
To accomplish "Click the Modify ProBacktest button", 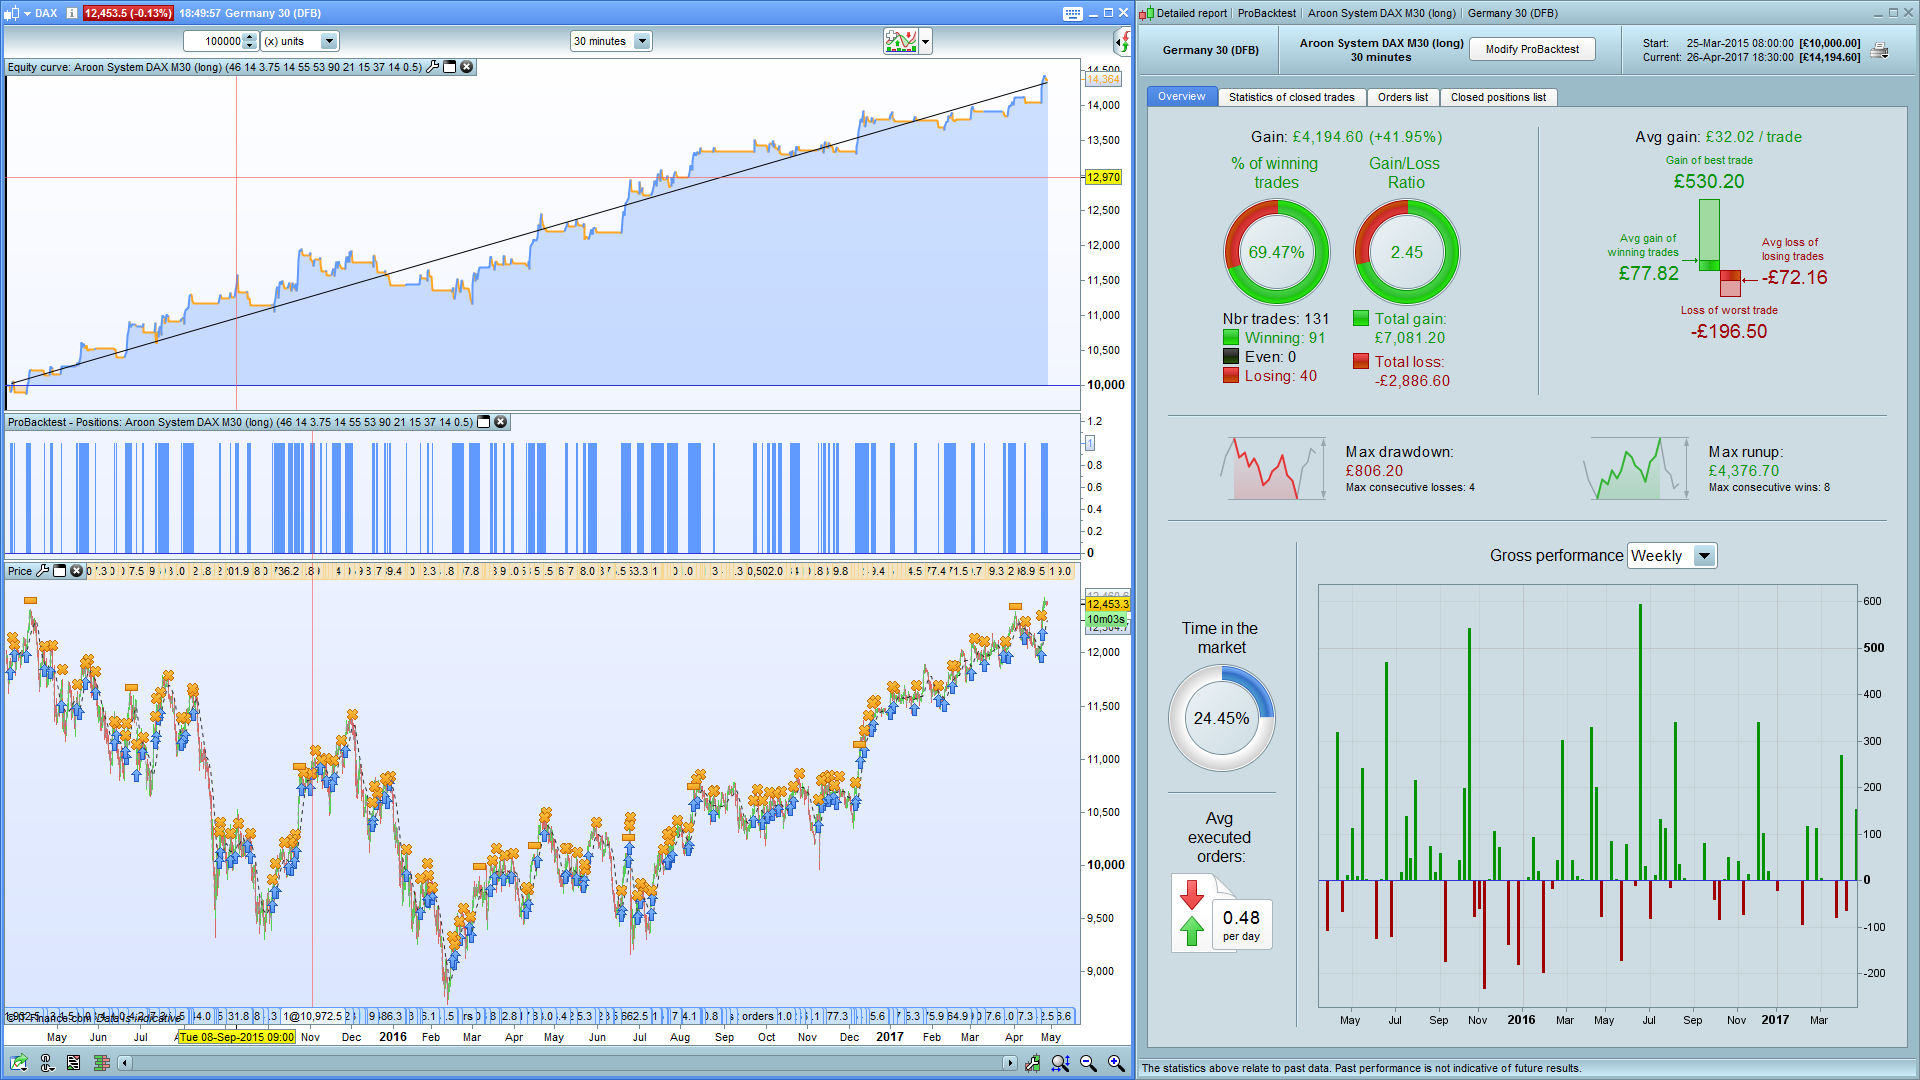I will pos(1531,49).
